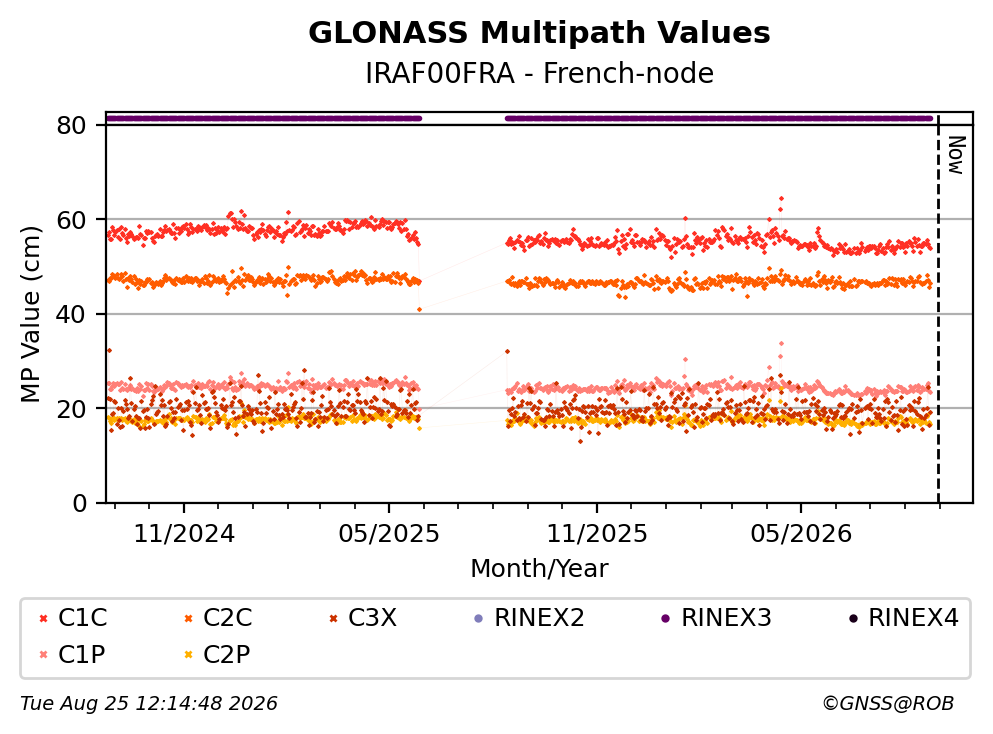Click the RINEX4 legend dot
The image size is (993, 734).
(x=853, y=619)
